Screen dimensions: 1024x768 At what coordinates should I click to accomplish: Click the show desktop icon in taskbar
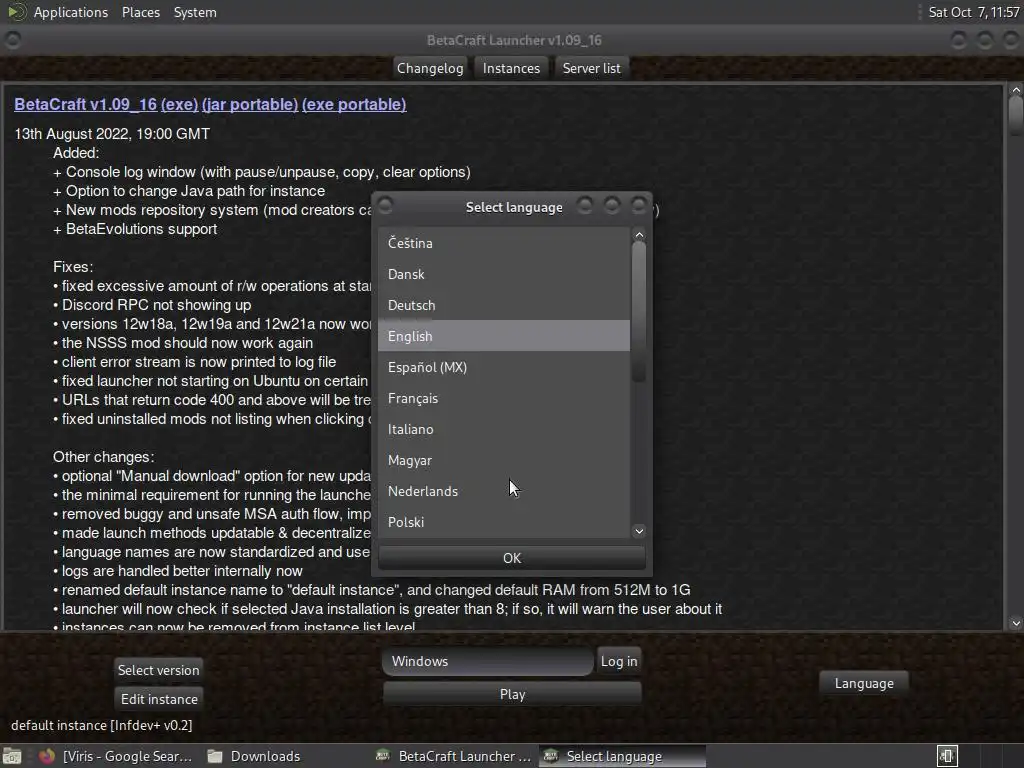(x=12, y=756)
